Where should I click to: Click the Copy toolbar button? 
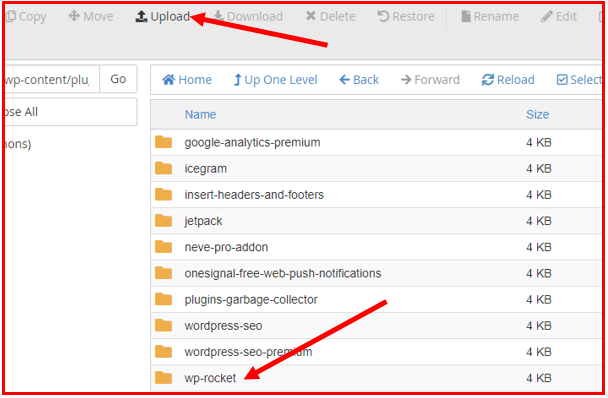point(26,16)
